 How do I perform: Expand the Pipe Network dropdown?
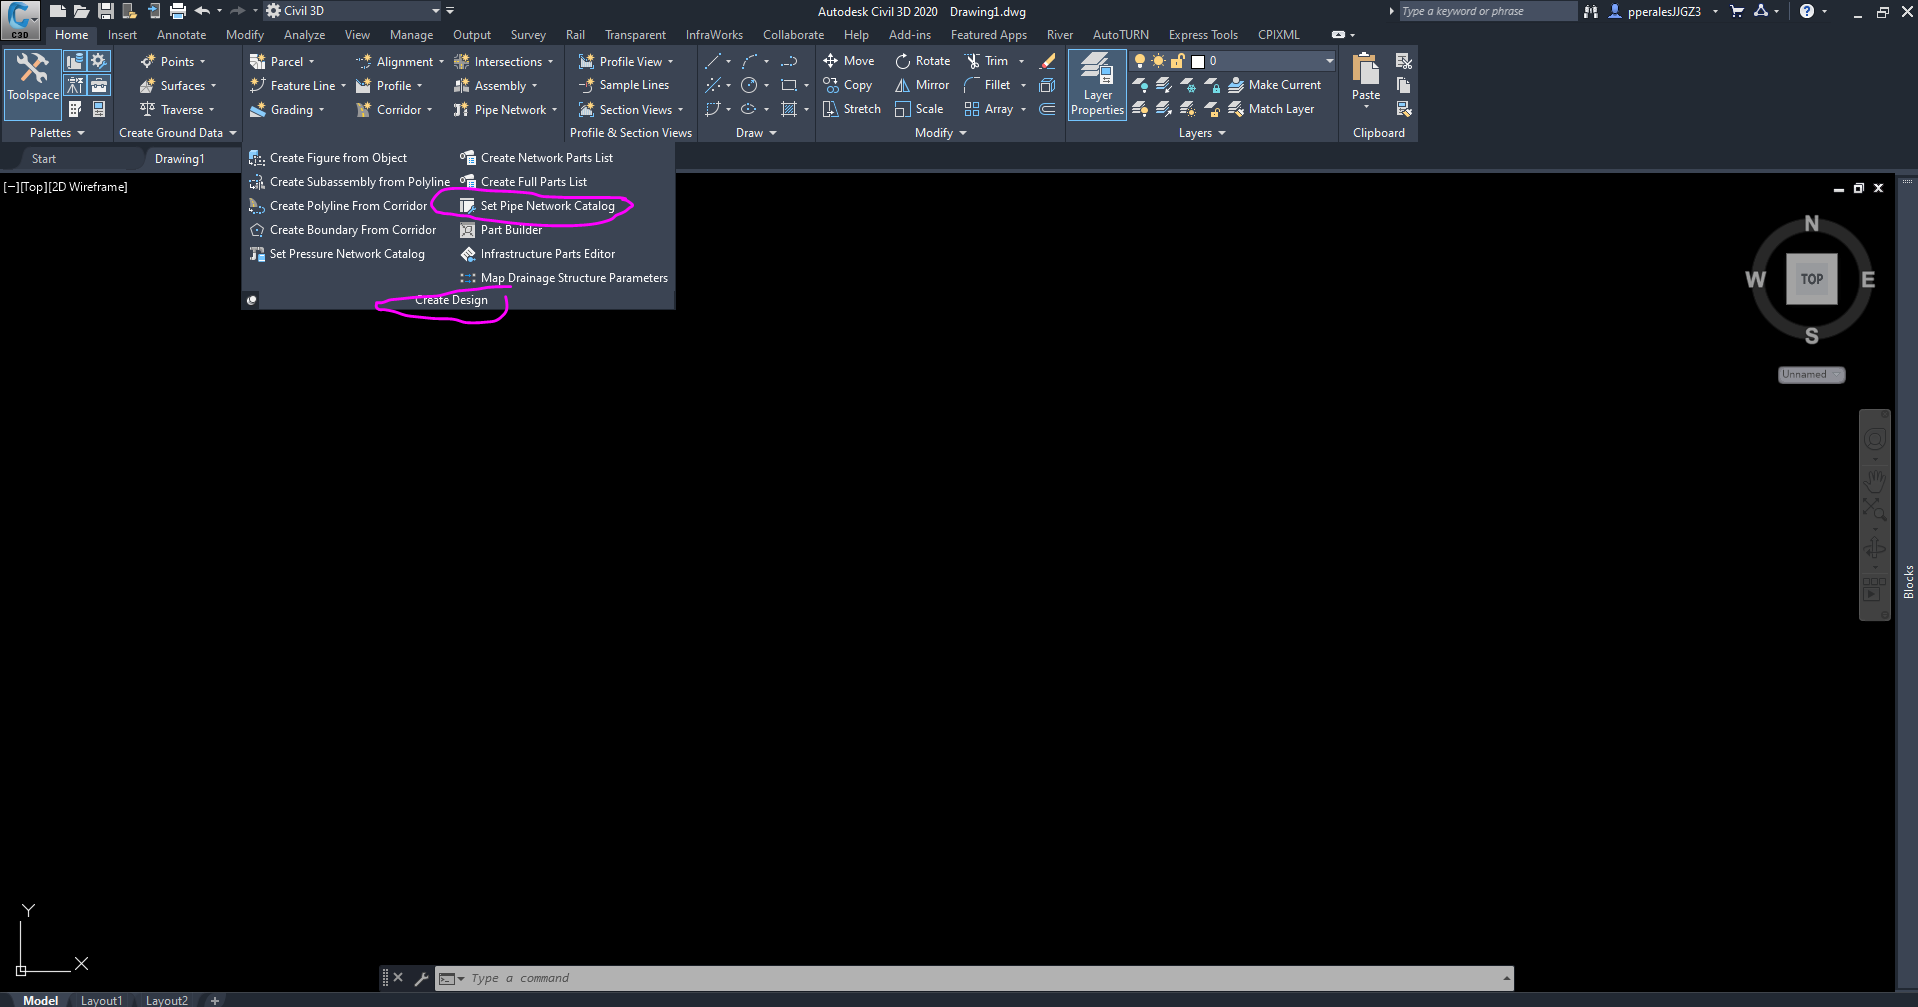[x=554, y=110]
